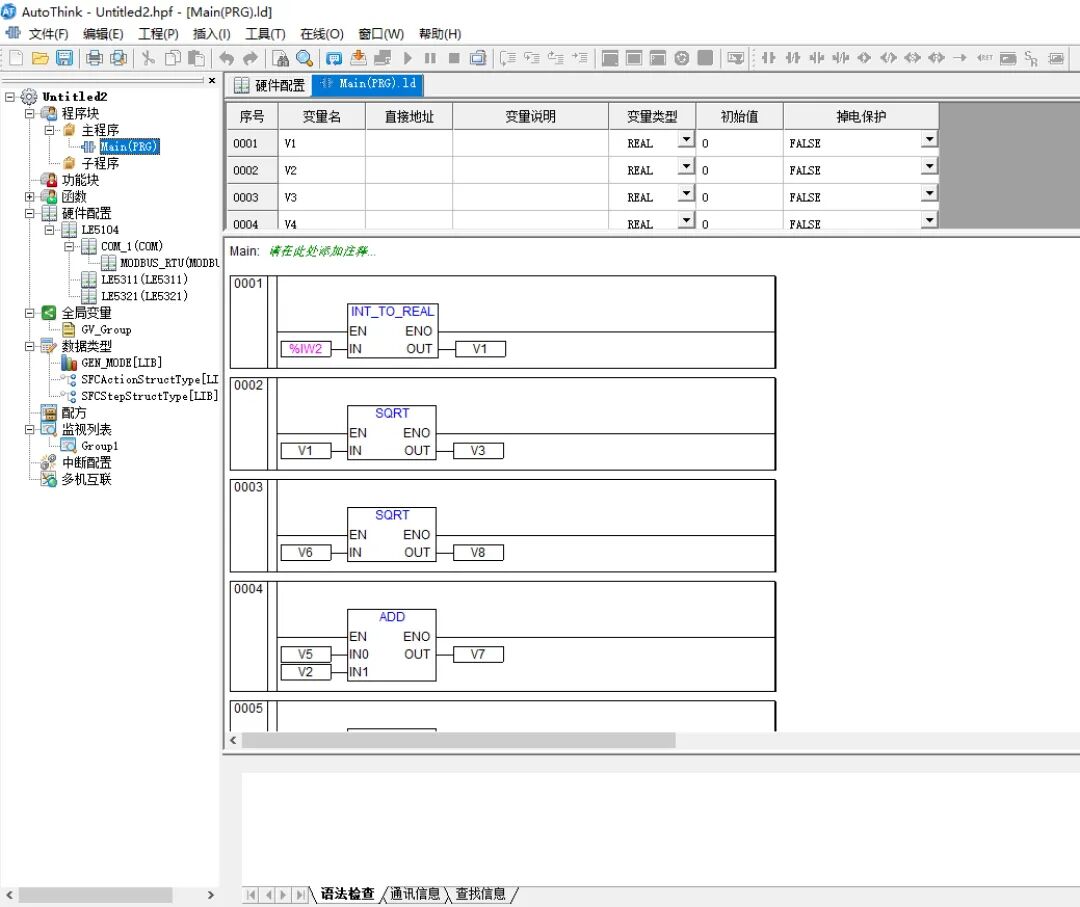This screenshot has height=907, width=1080.
Task: Select 中断配置 in project tree
Action: click(86, 463)
